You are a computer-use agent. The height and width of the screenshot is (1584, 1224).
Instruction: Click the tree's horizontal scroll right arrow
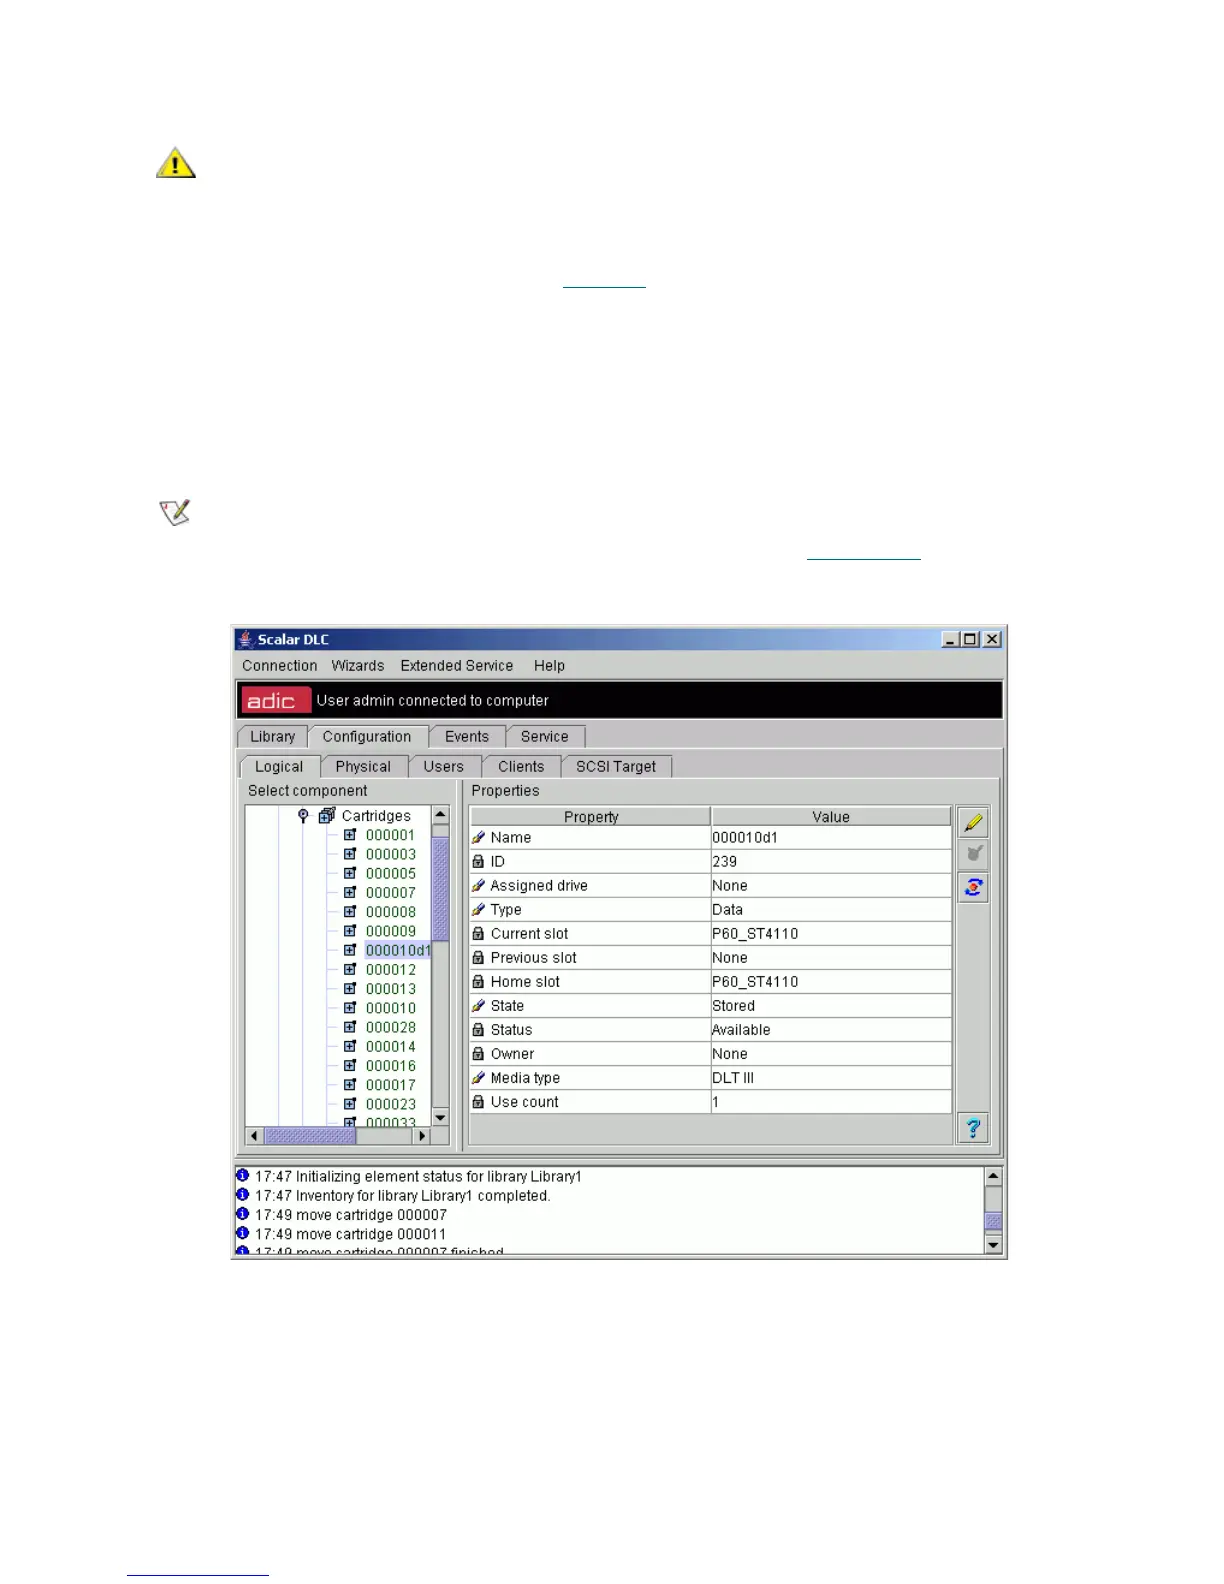(422, 1136)
